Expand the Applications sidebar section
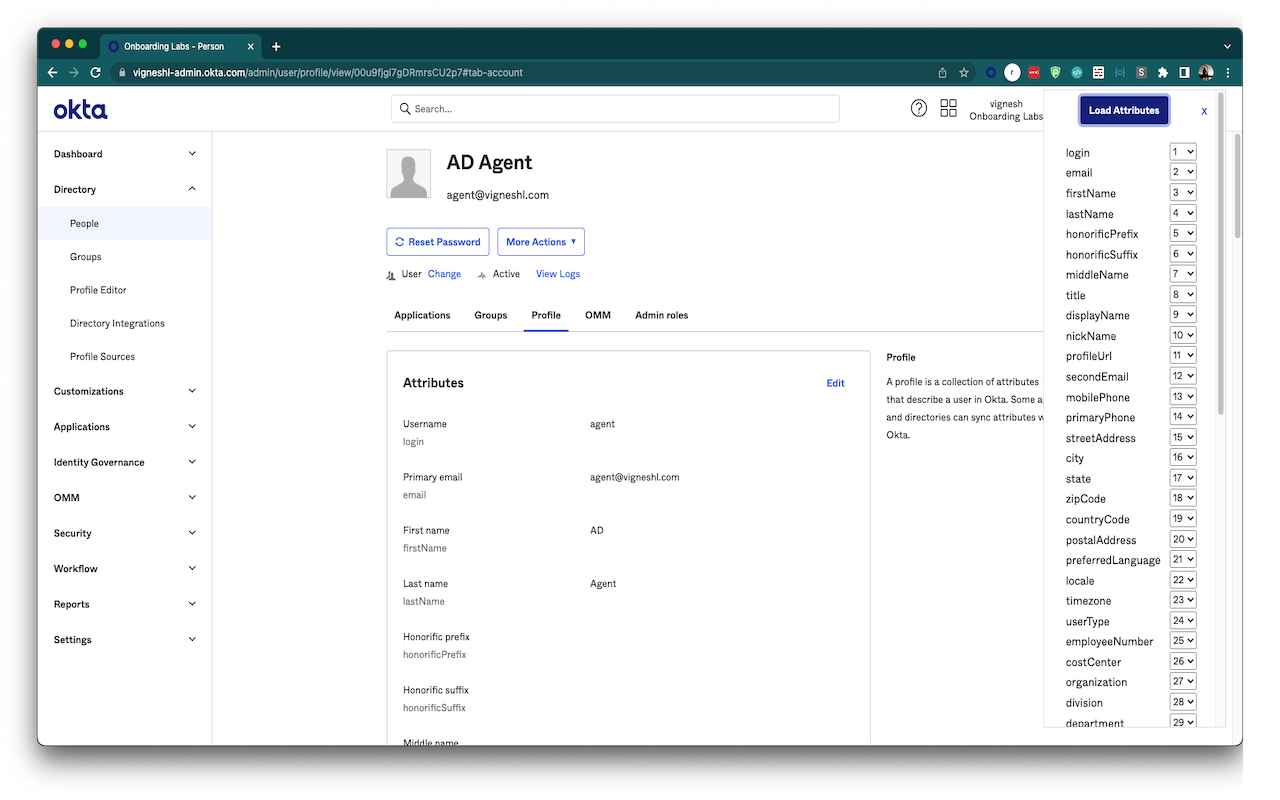This screenshot has width=1280, height=800. coord(125,427)
